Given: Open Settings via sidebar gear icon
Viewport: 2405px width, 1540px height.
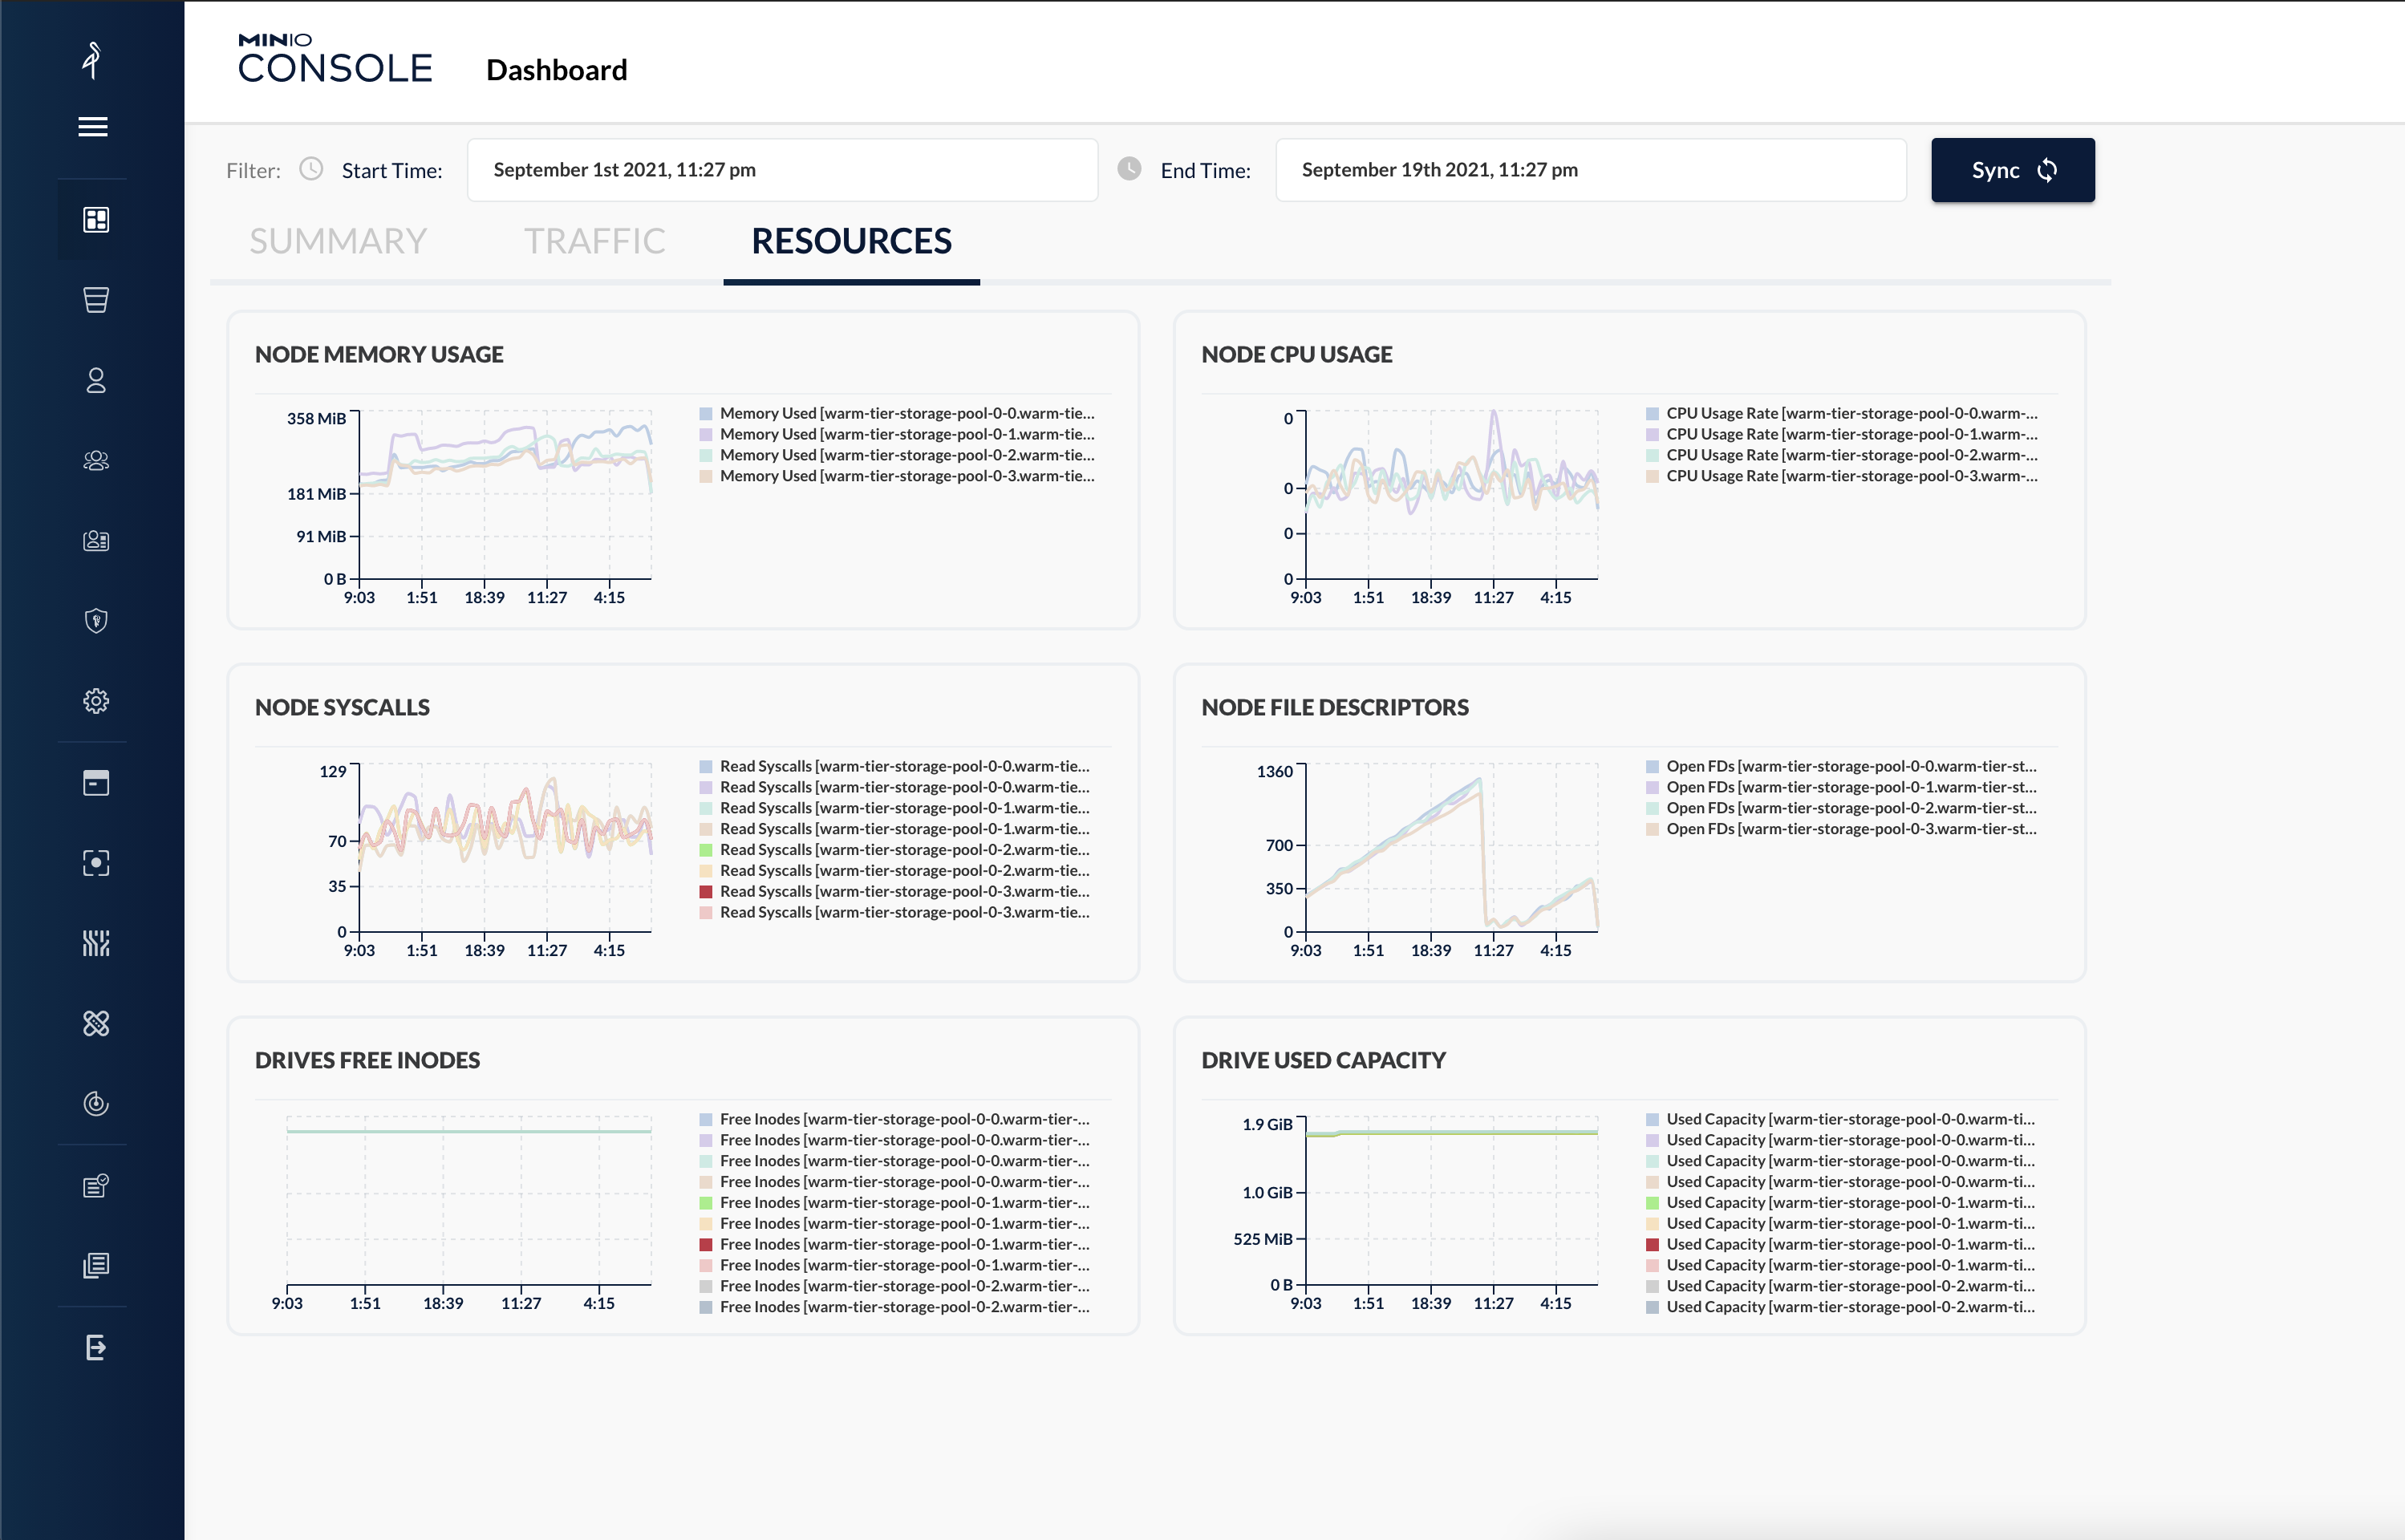Looking at the screenshot, I should point(96,701).
